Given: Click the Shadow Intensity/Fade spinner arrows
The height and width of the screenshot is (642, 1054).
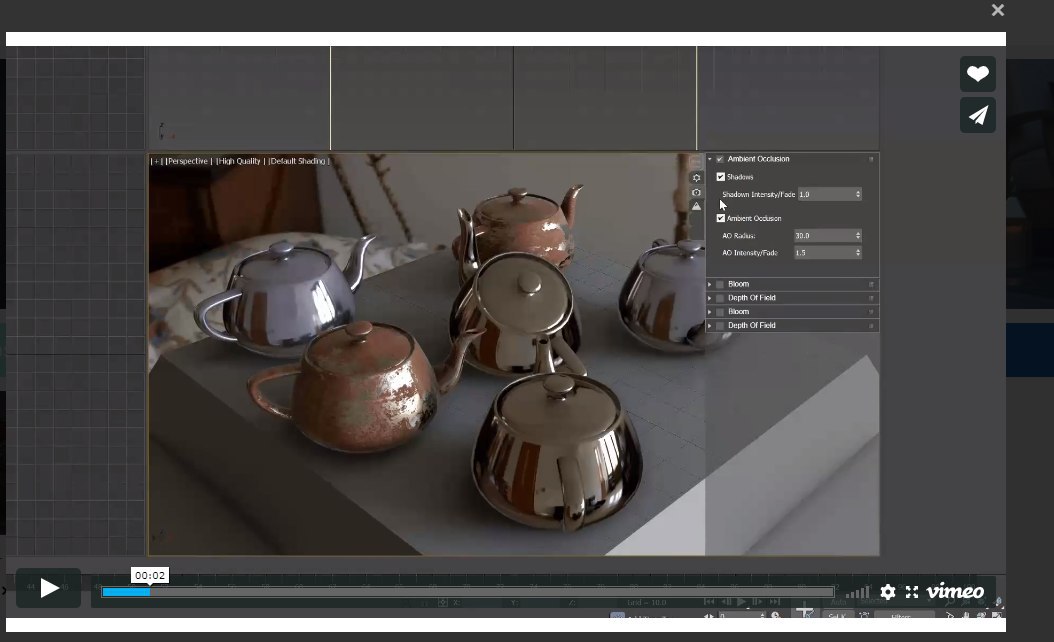Looking at the screenshot, I should point(858,194).
